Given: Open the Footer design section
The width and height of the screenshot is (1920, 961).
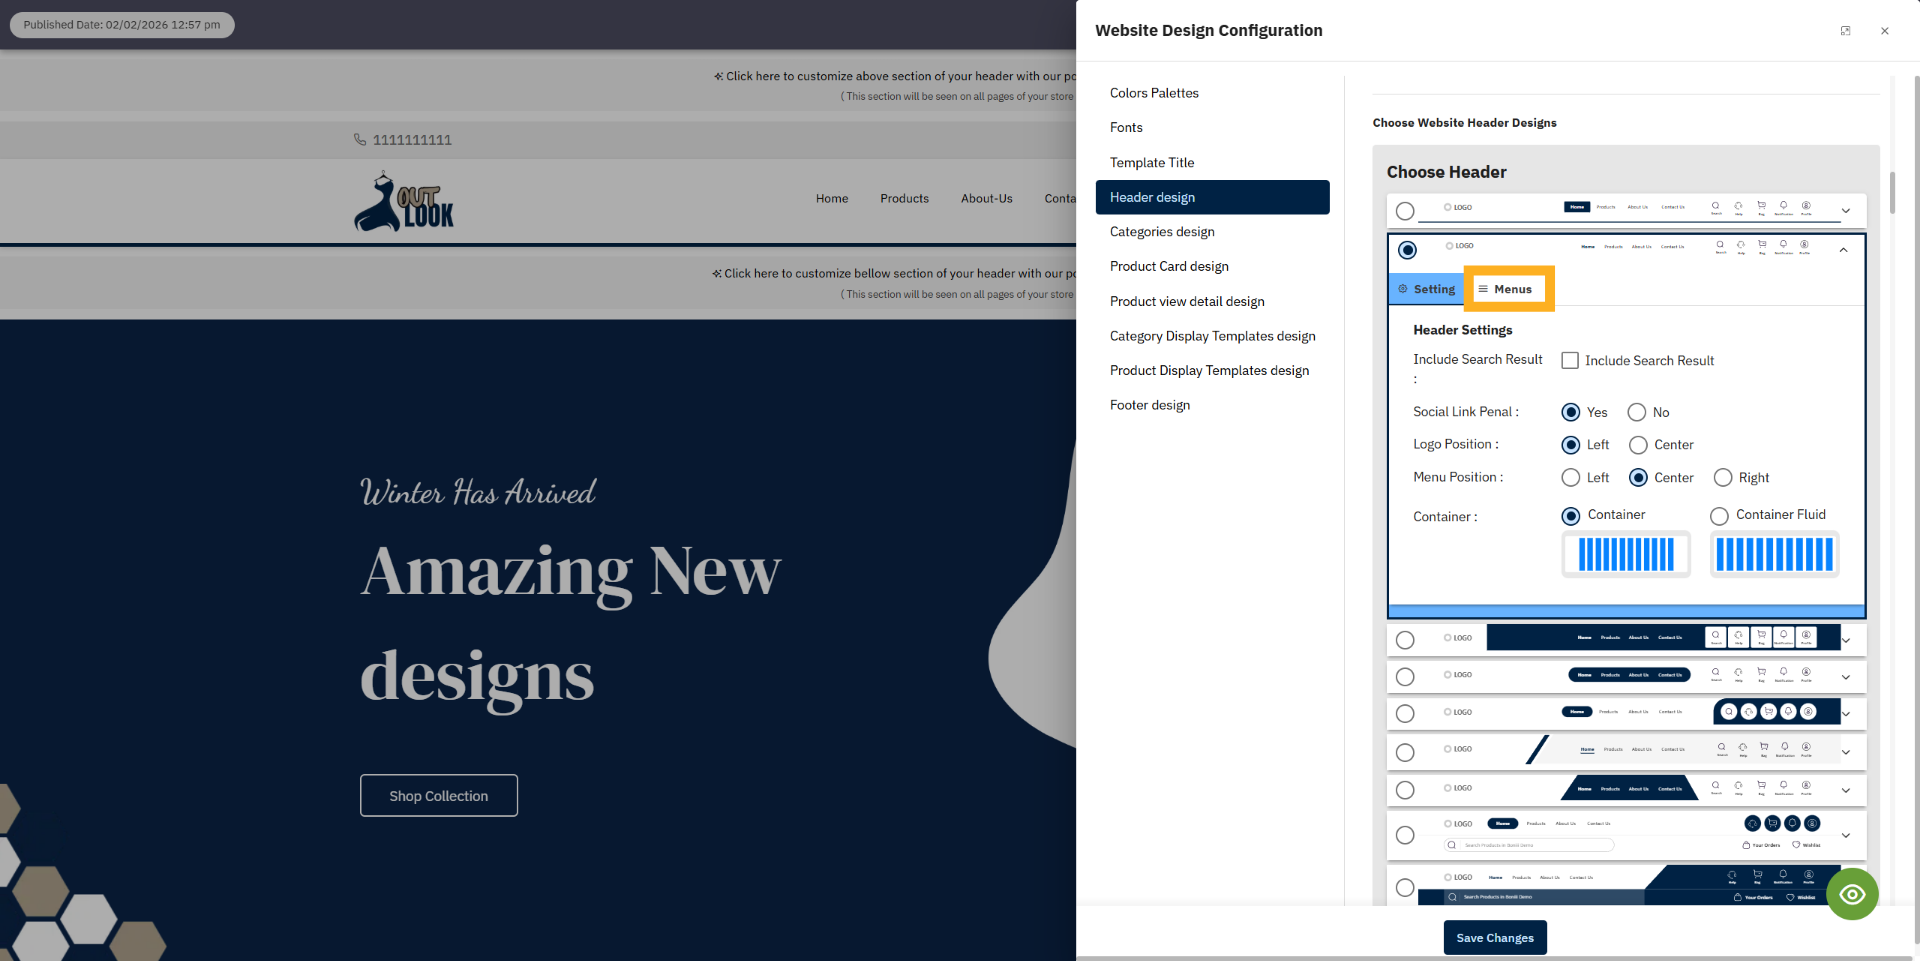Looking at the screenshot, I should tap(1150, 405).
